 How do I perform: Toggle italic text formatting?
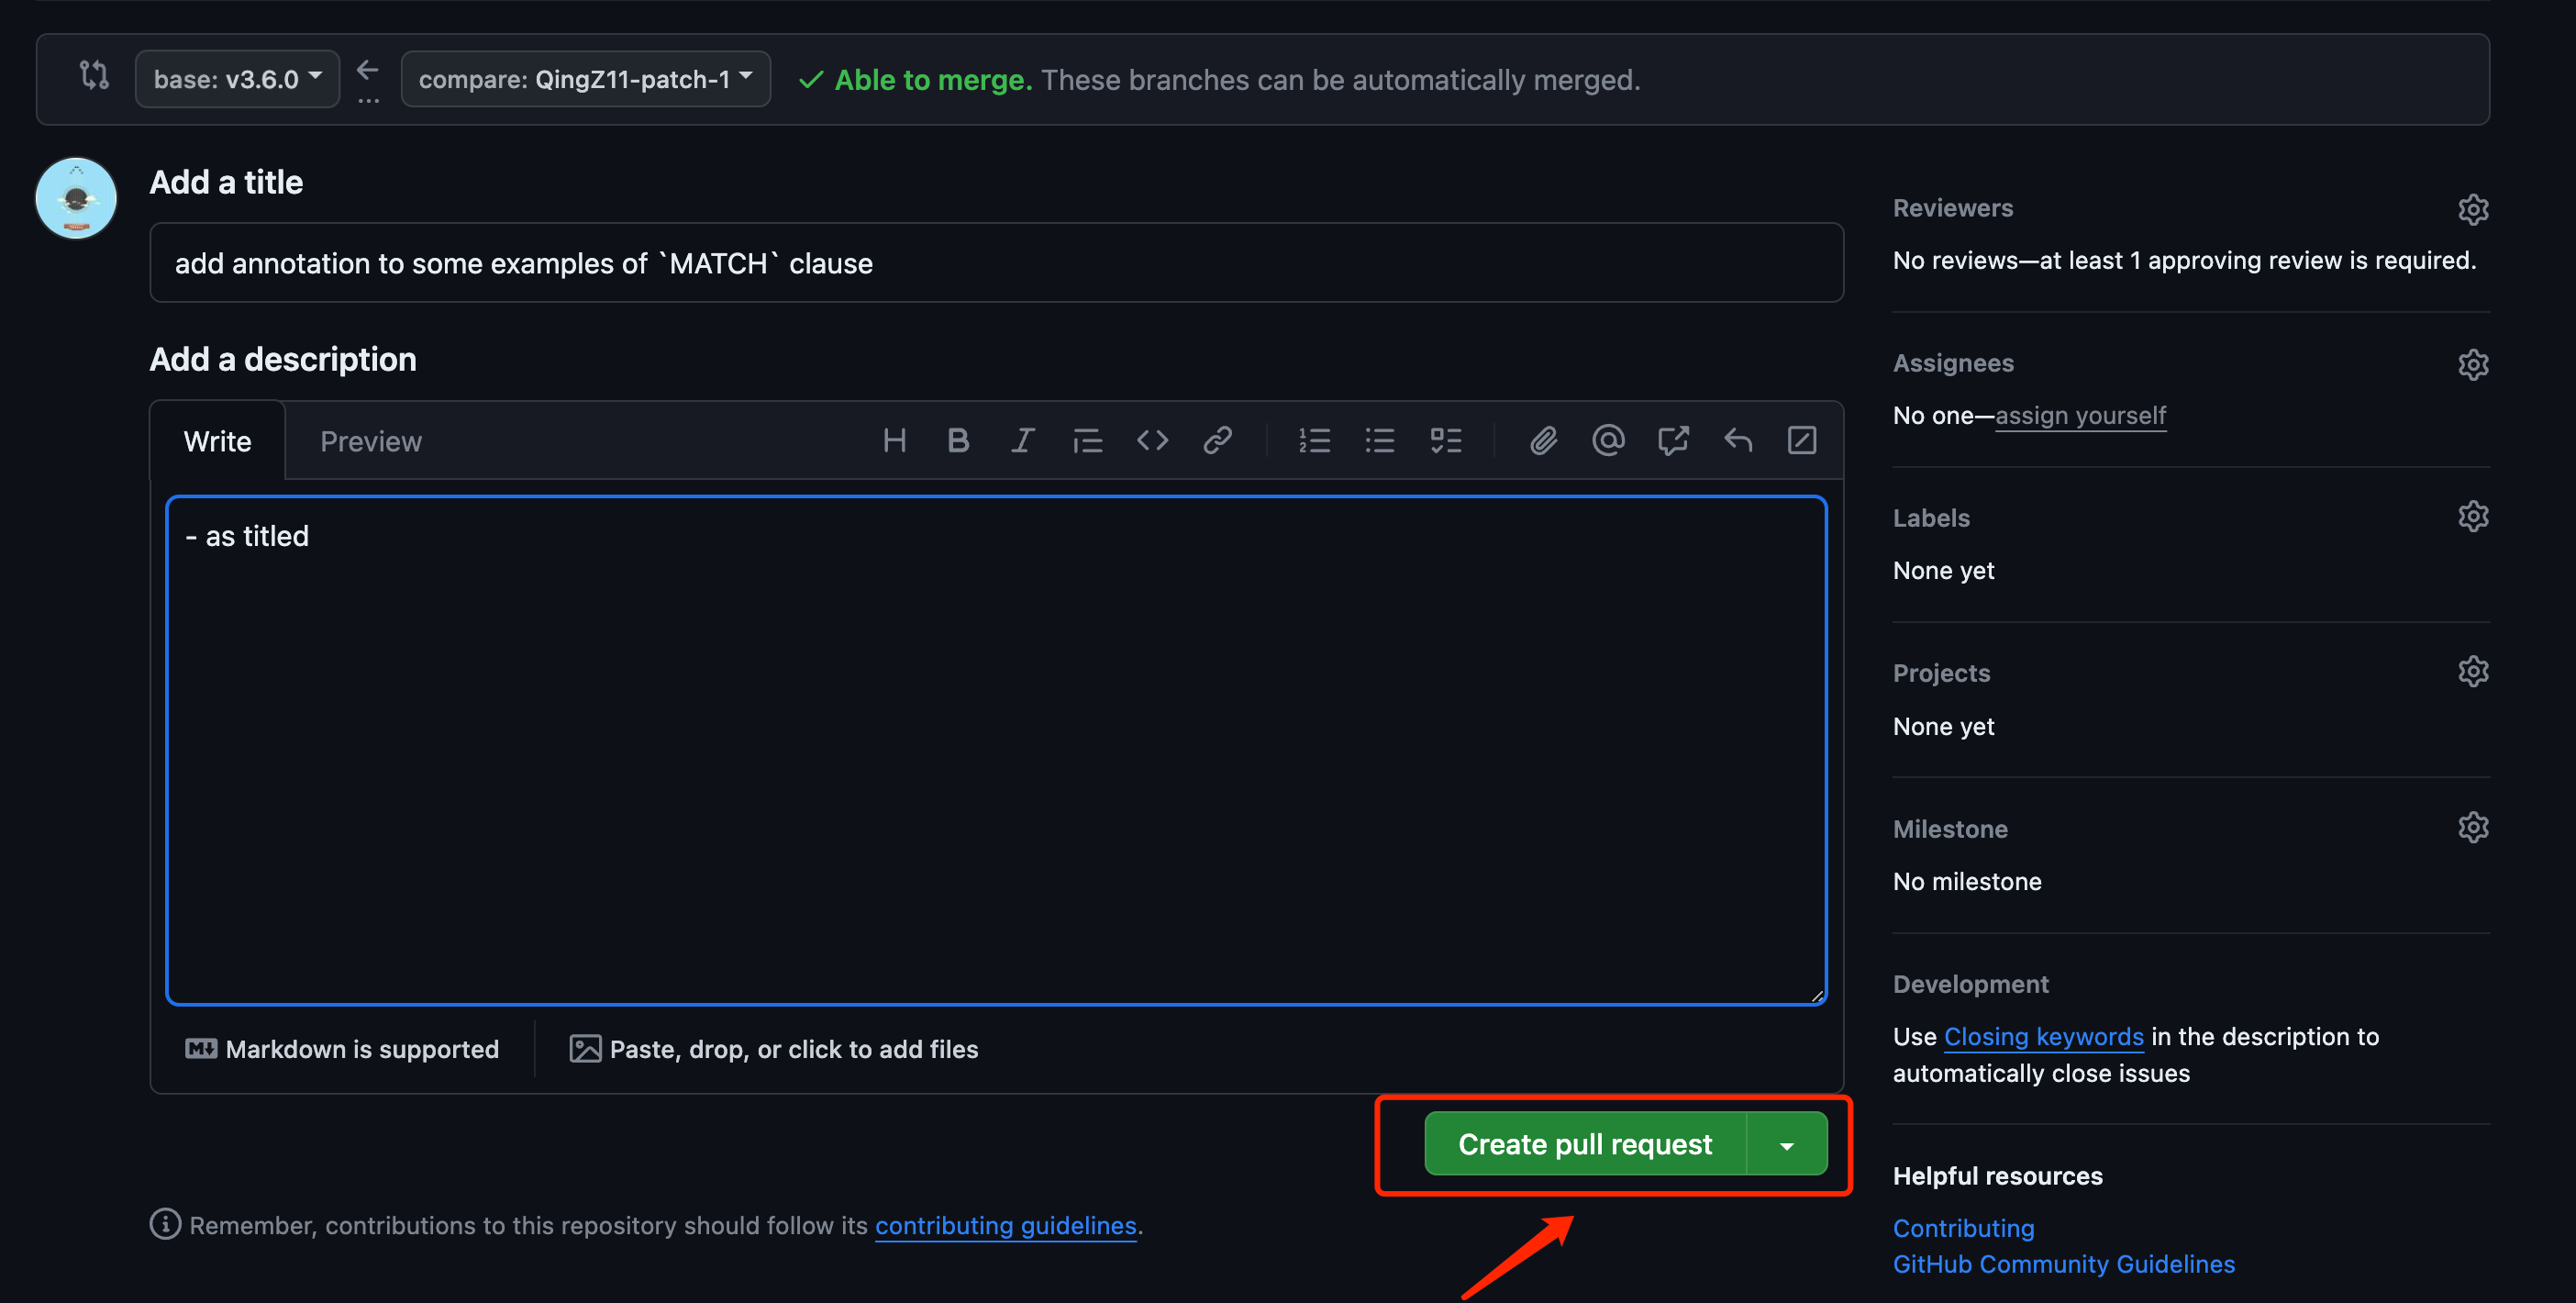tap(1022, 441)
